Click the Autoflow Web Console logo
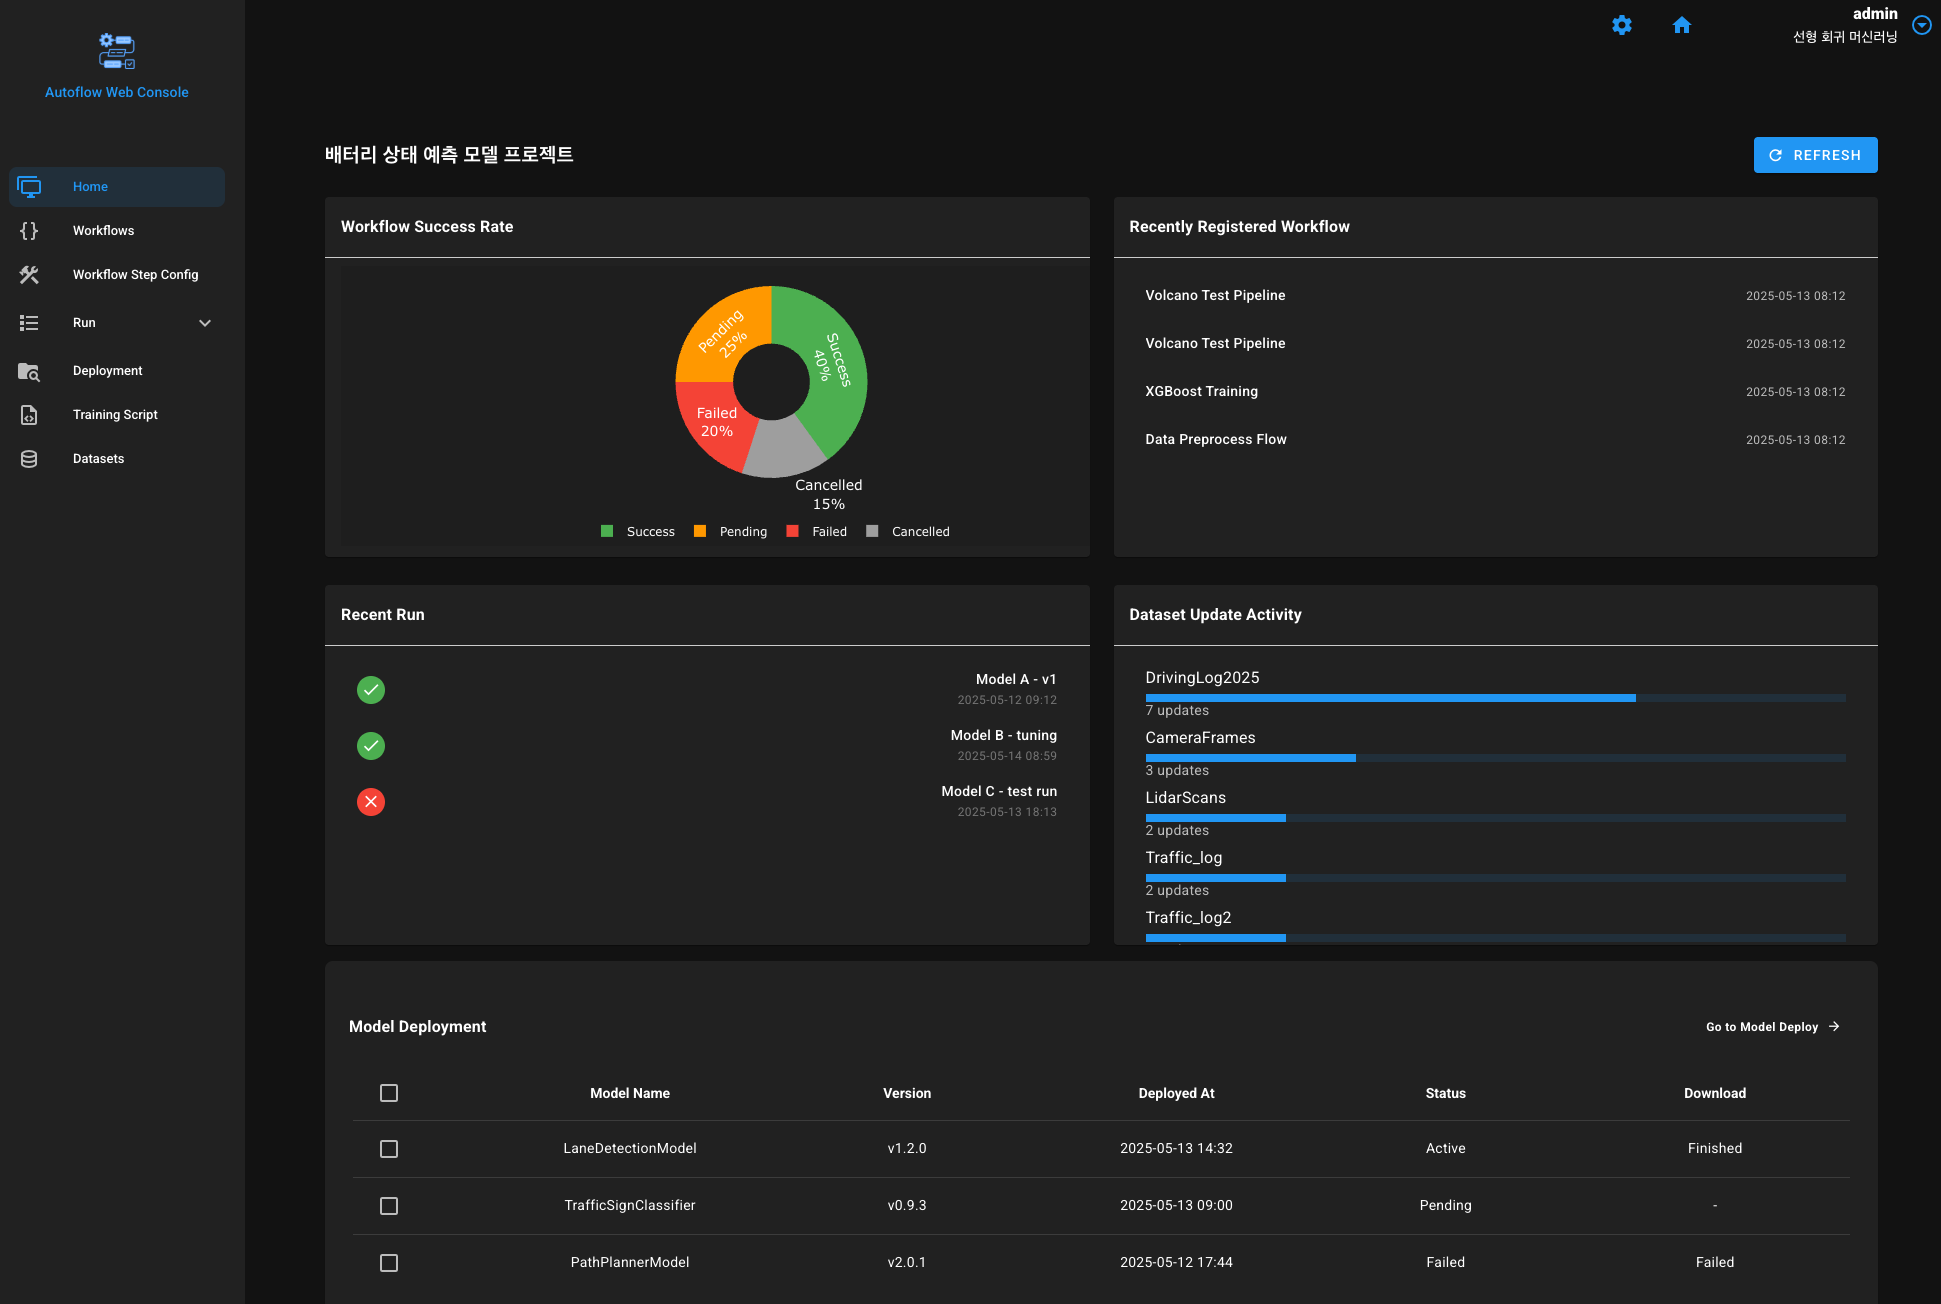 coord(117,51)
